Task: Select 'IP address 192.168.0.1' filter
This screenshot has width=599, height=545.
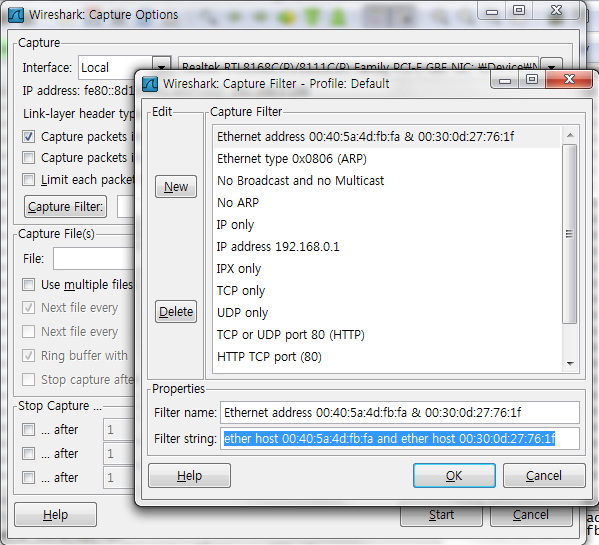Action: 387,247
